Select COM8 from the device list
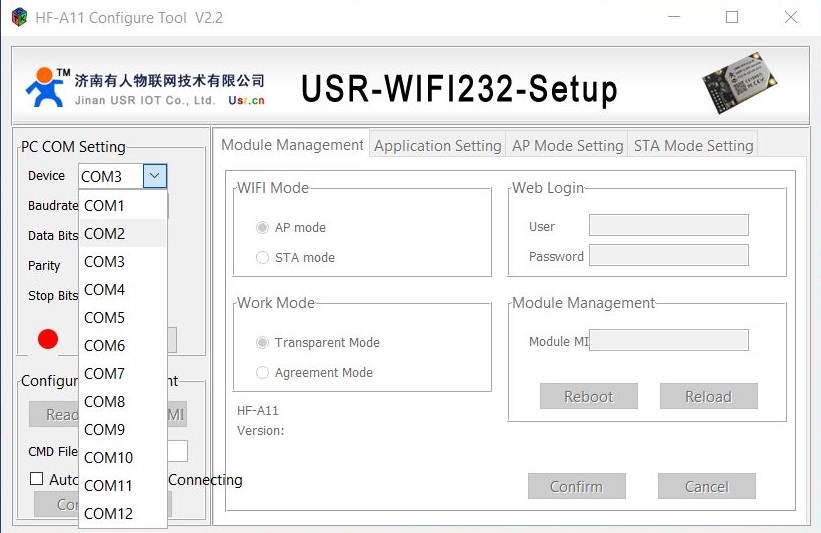 tap(123, 402)
